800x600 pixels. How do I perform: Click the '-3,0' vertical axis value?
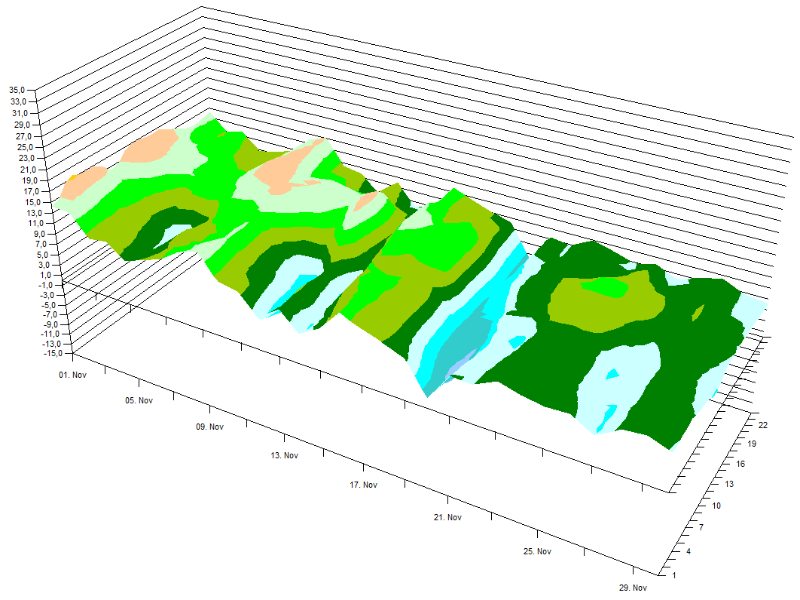tap(46, 295)
